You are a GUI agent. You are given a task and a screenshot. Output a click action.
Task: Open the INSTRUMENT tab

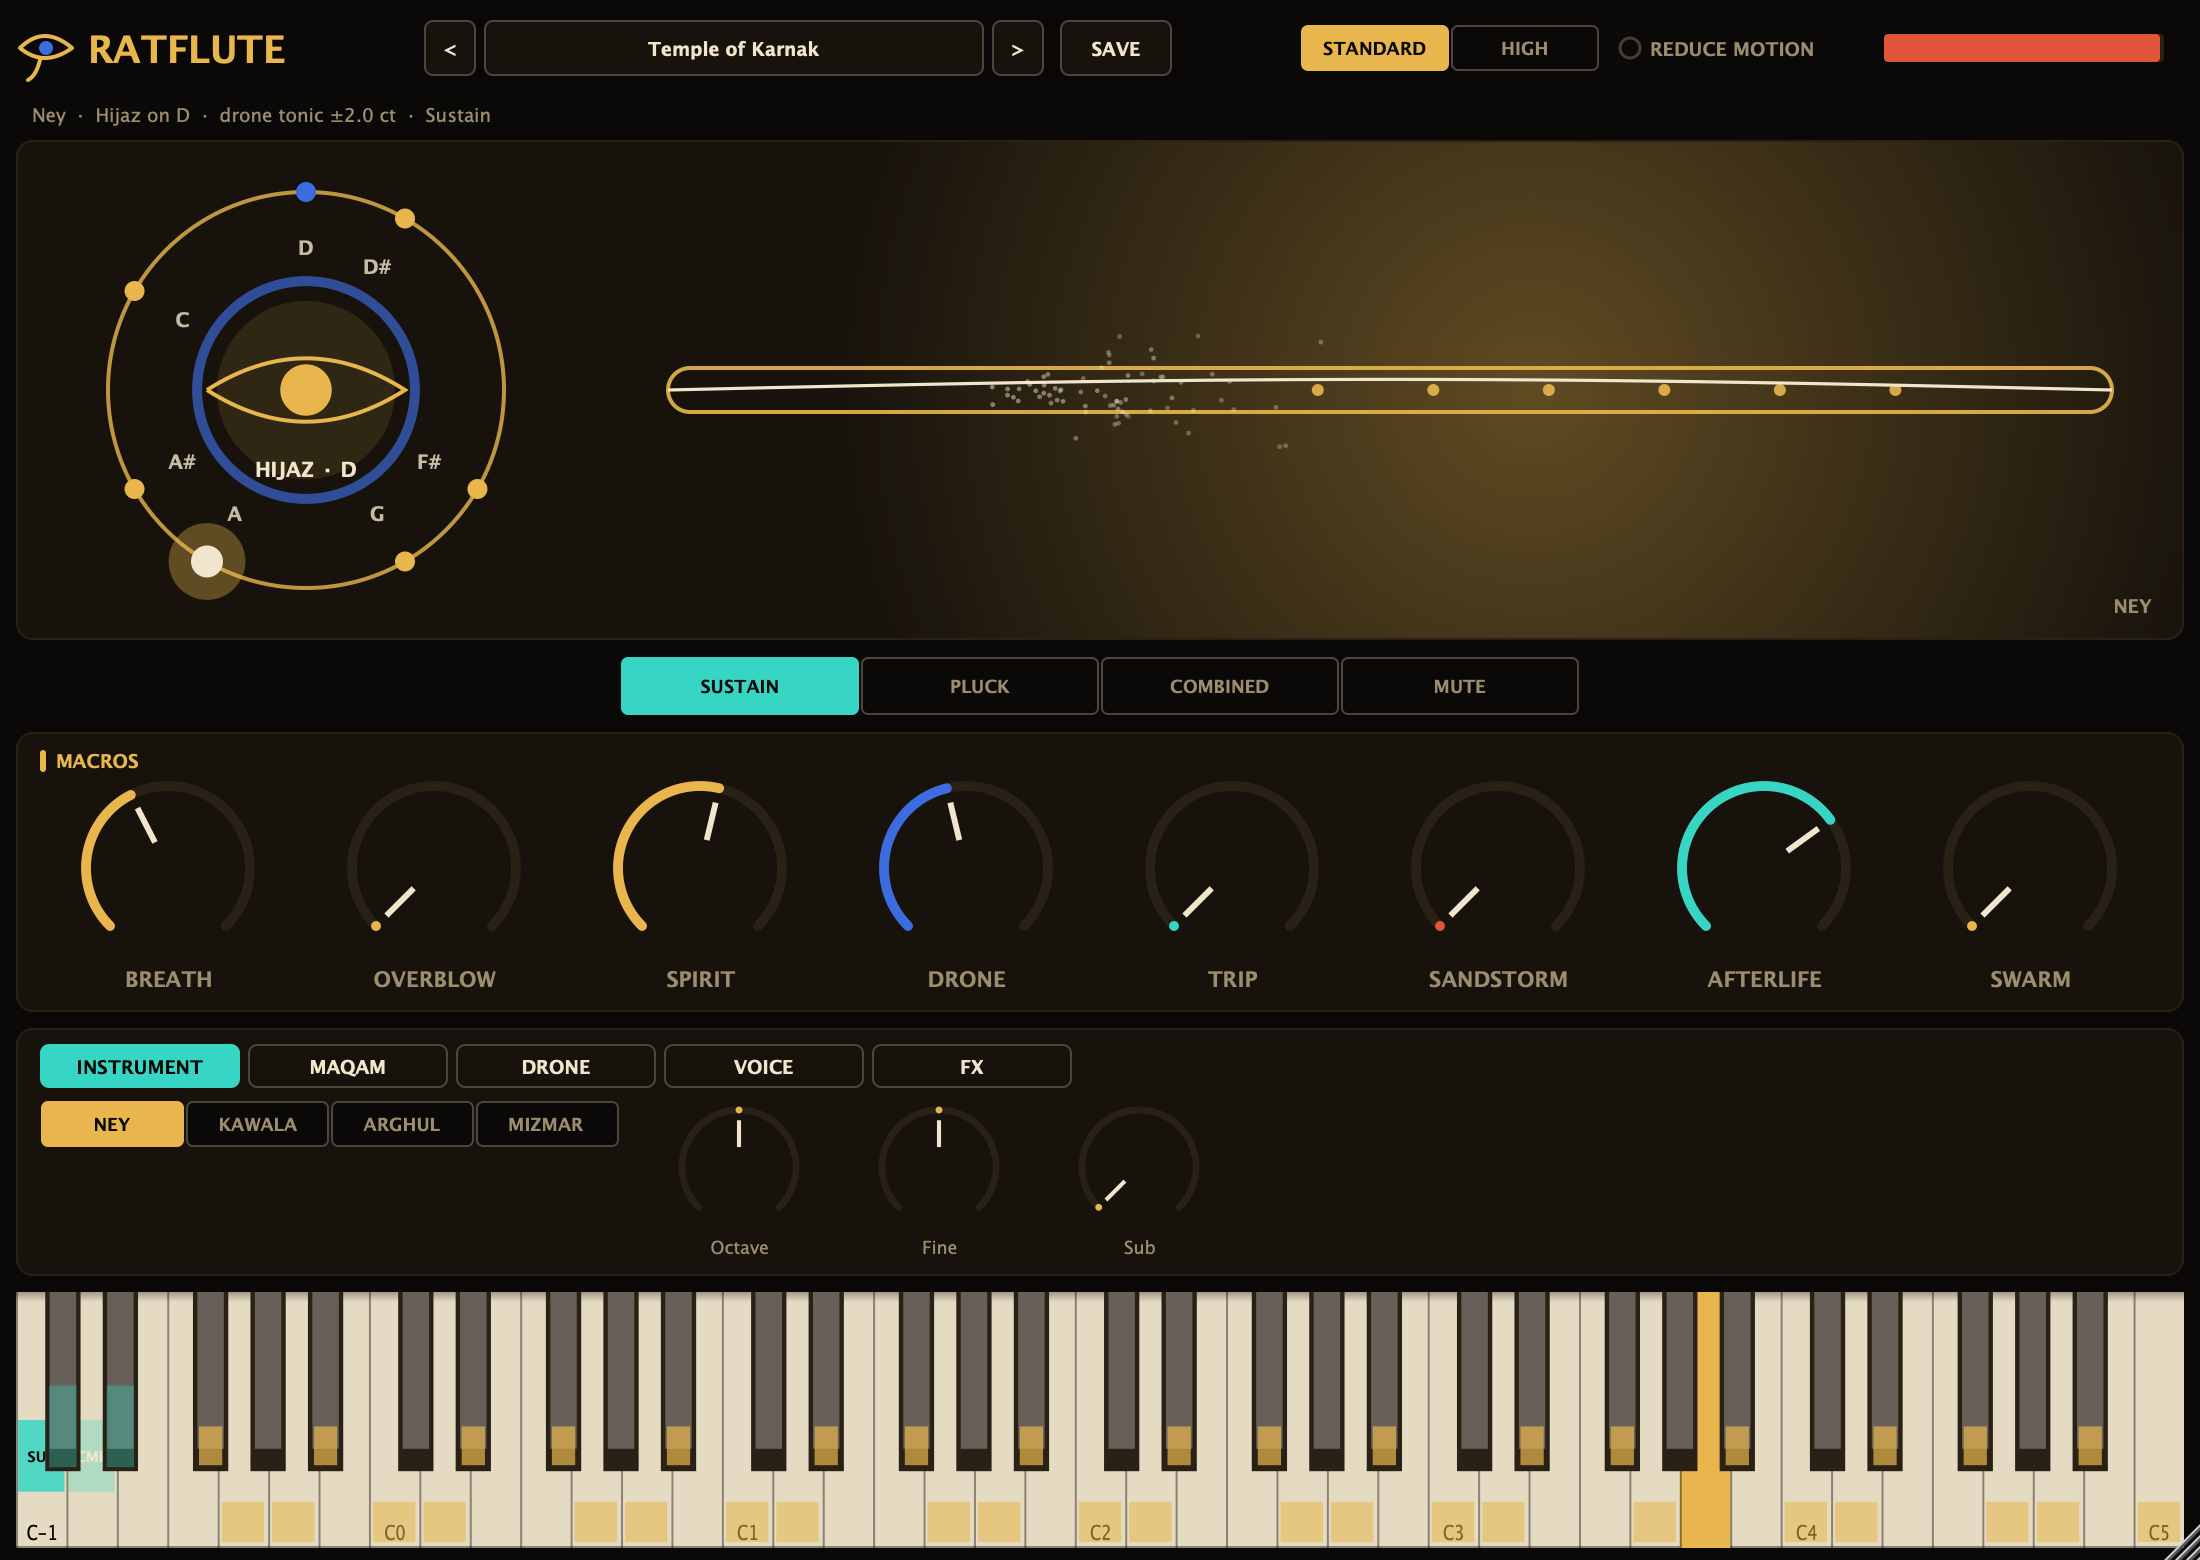140,1066
